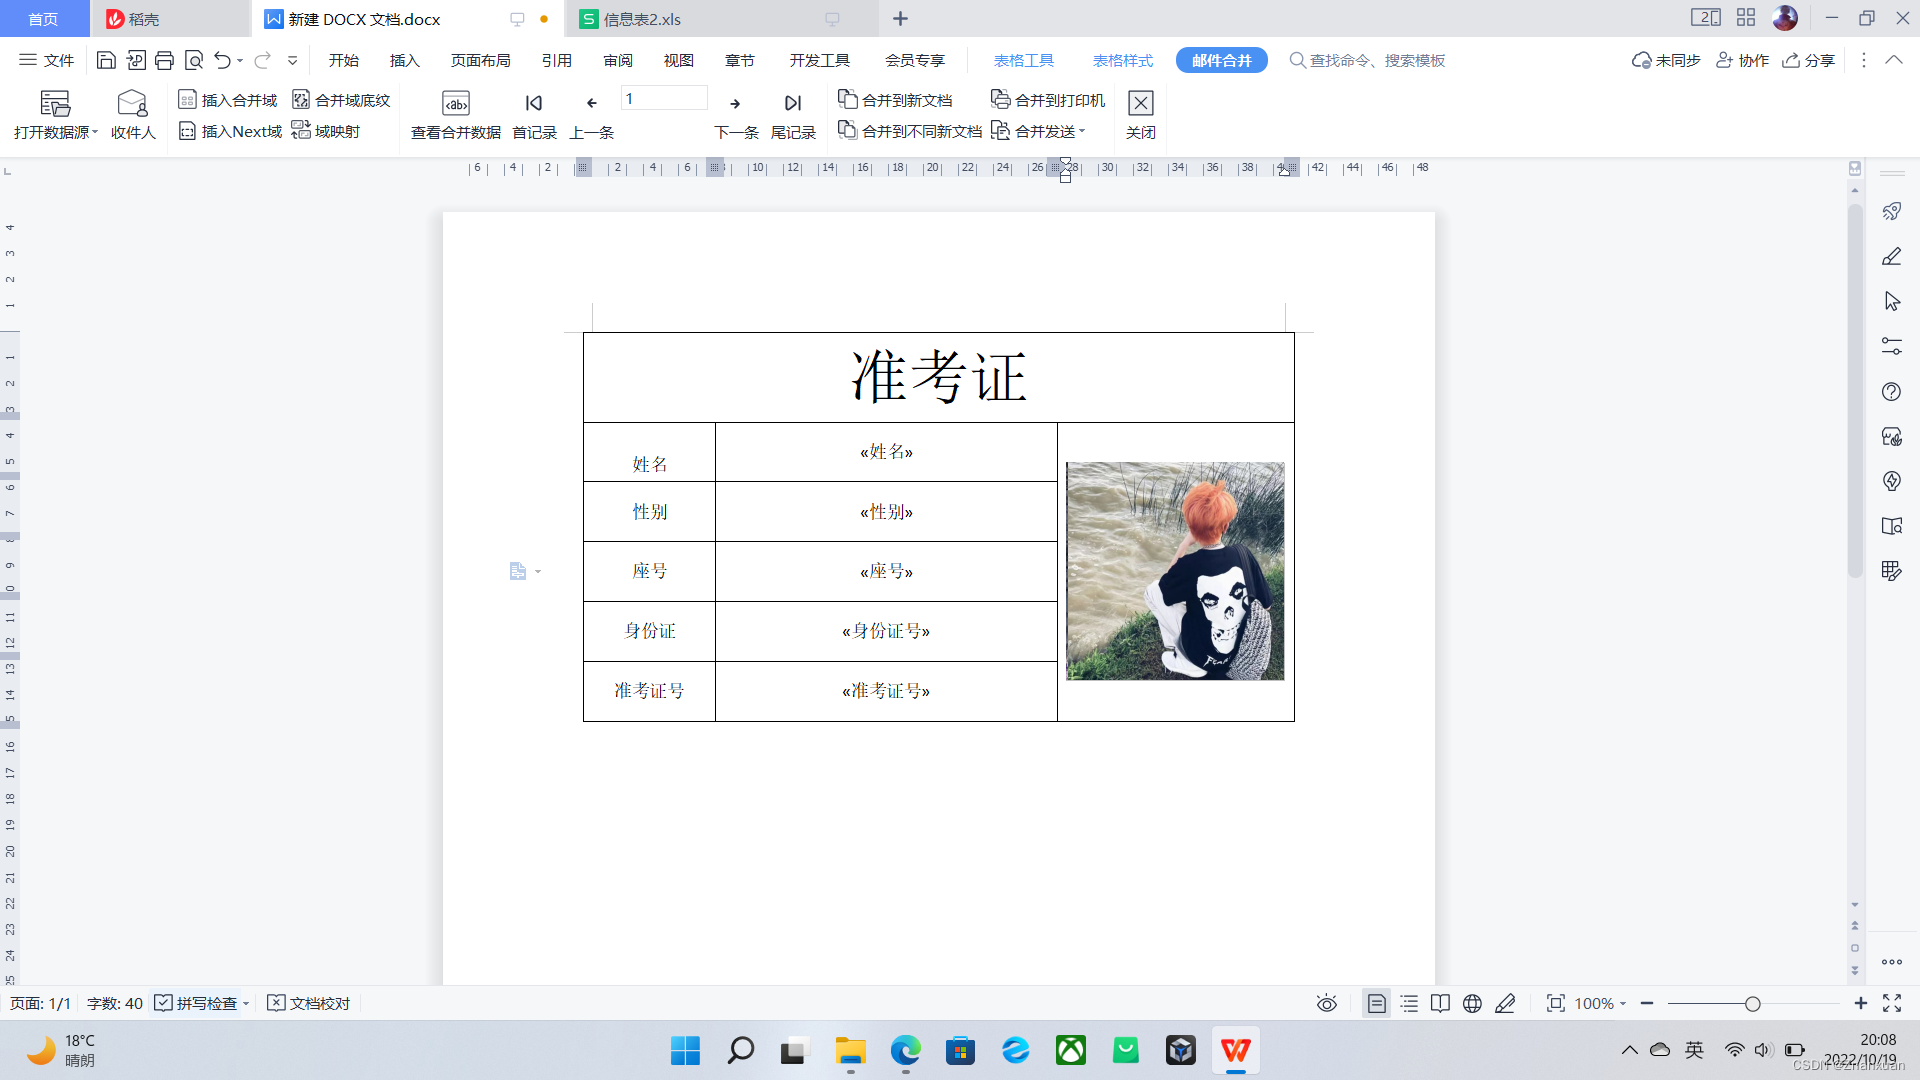Image resolution: width=1920 pixels, height=1080 pixels.
Task: Click 插入合并域 button
Action: [228, 100]
